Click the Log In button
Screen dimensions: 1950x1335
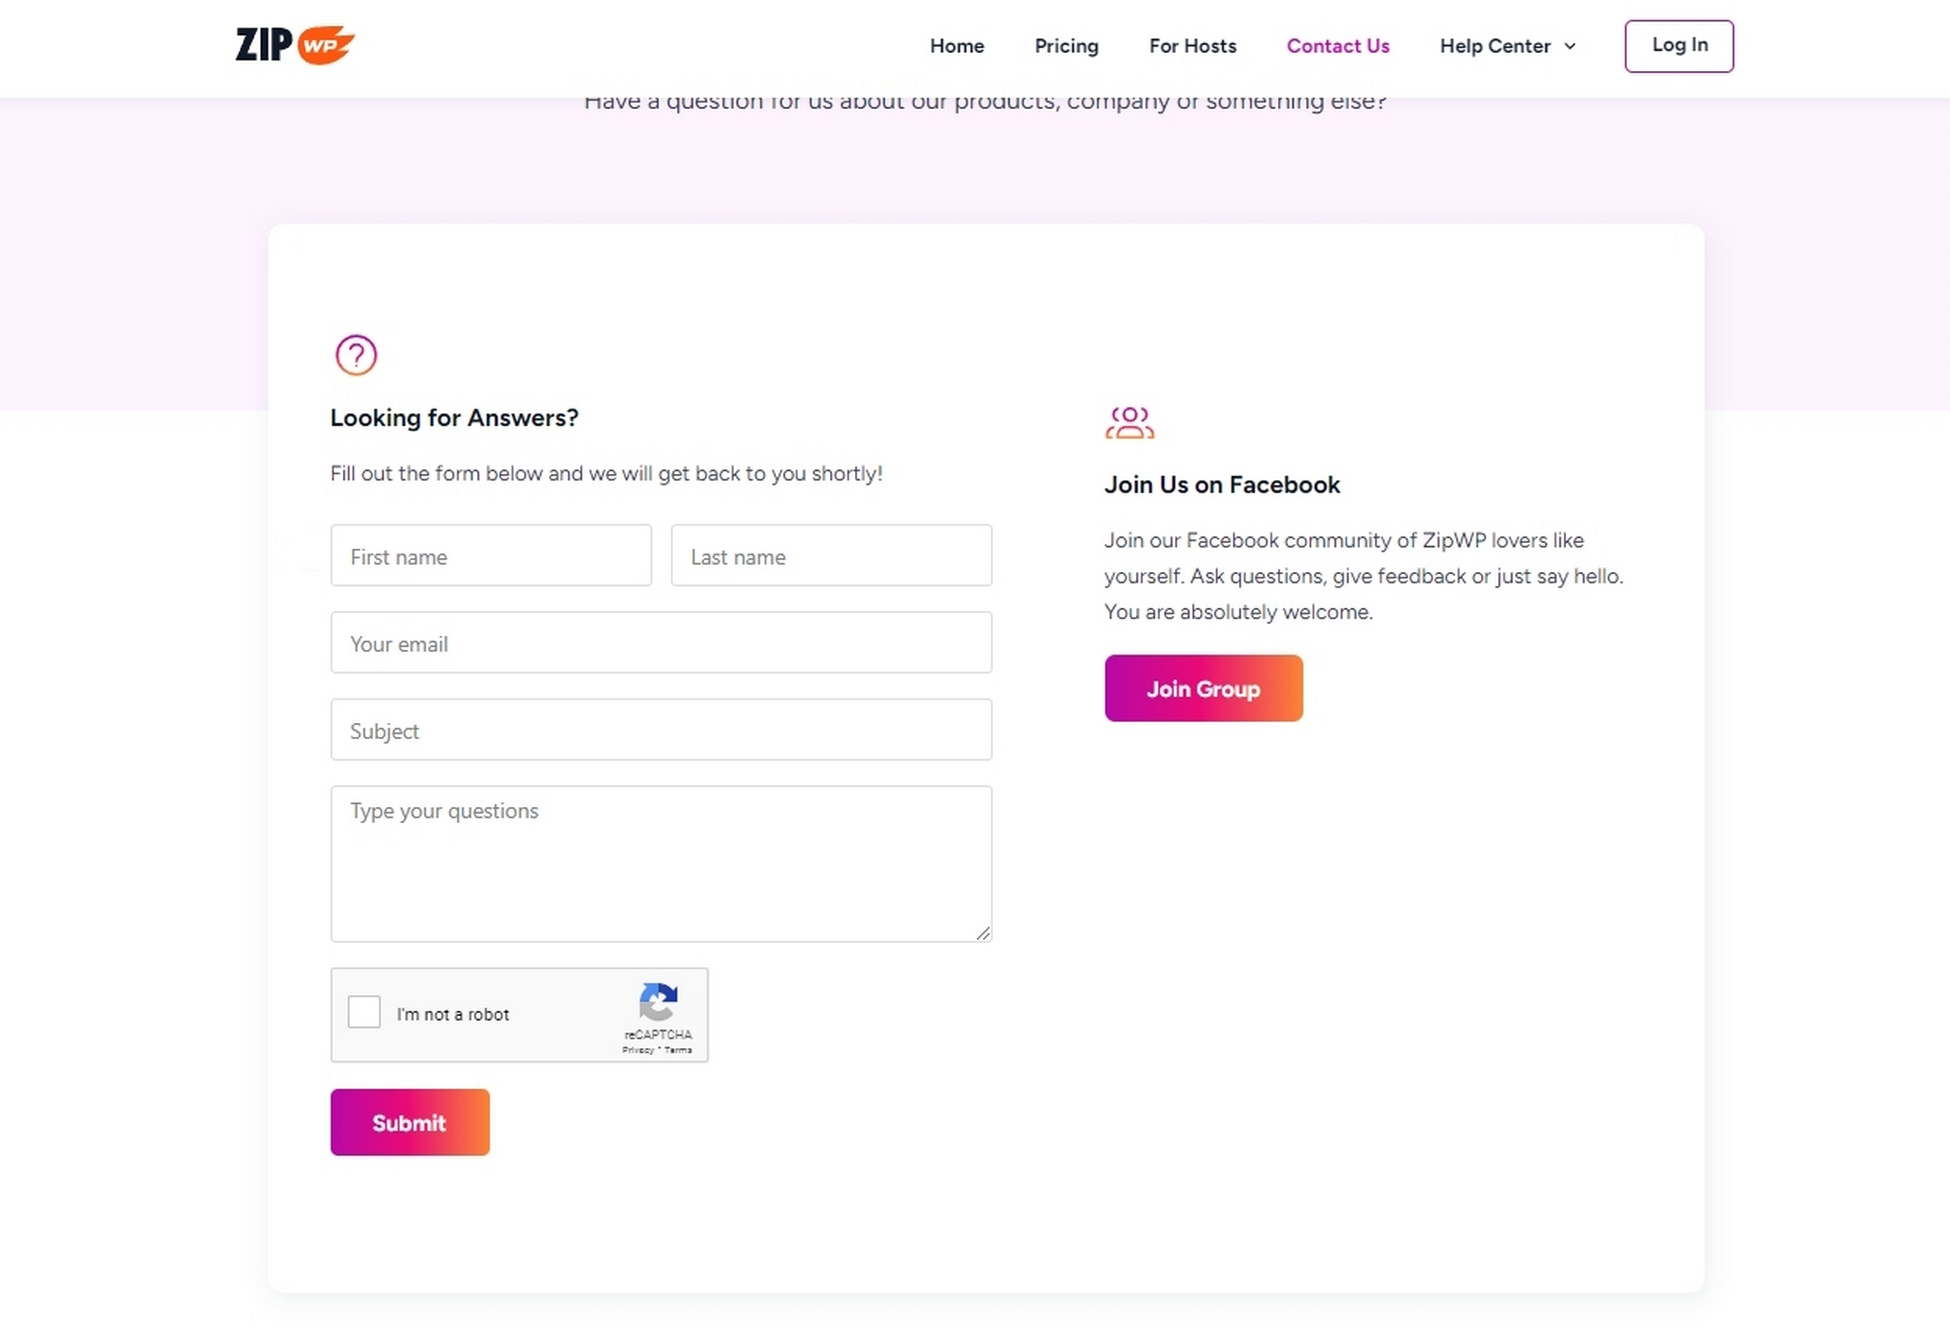coord(1679,45)
